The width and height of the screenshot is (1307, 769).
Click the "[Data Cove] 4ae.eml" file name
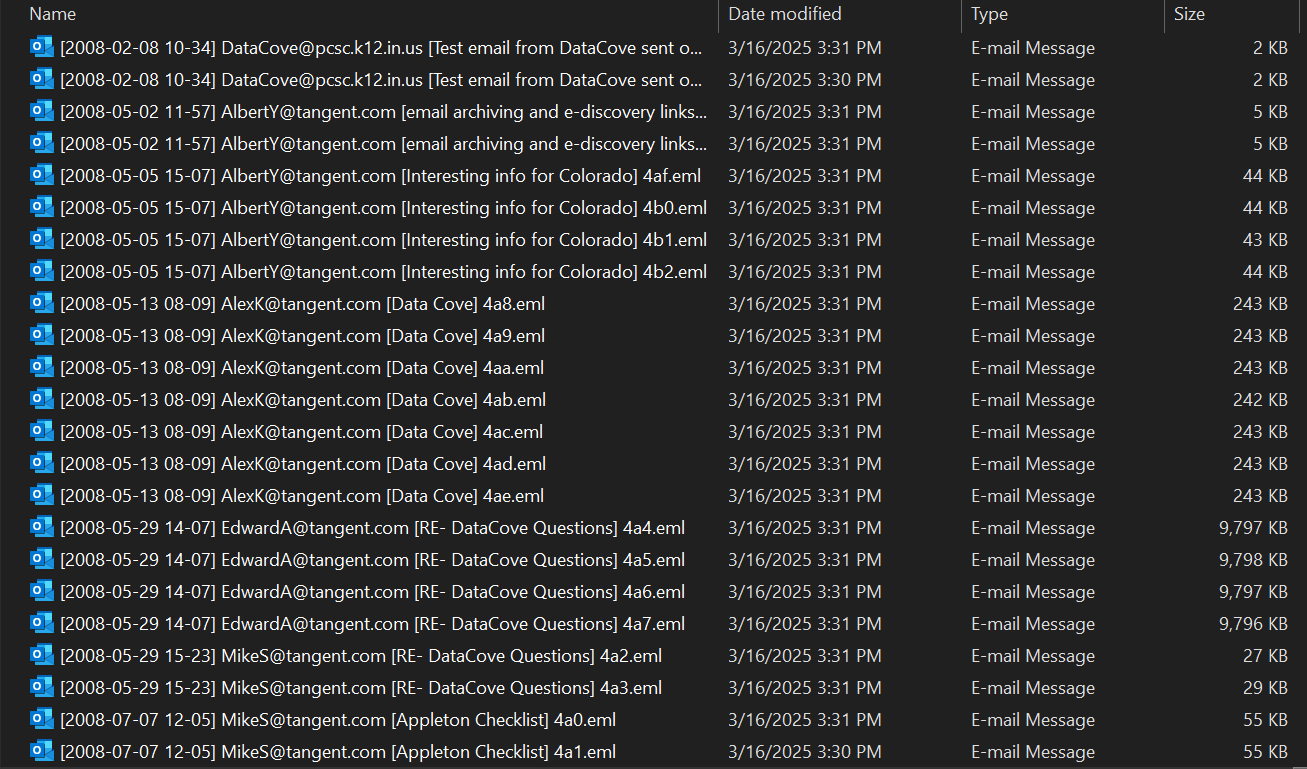[x=302, y=496]
